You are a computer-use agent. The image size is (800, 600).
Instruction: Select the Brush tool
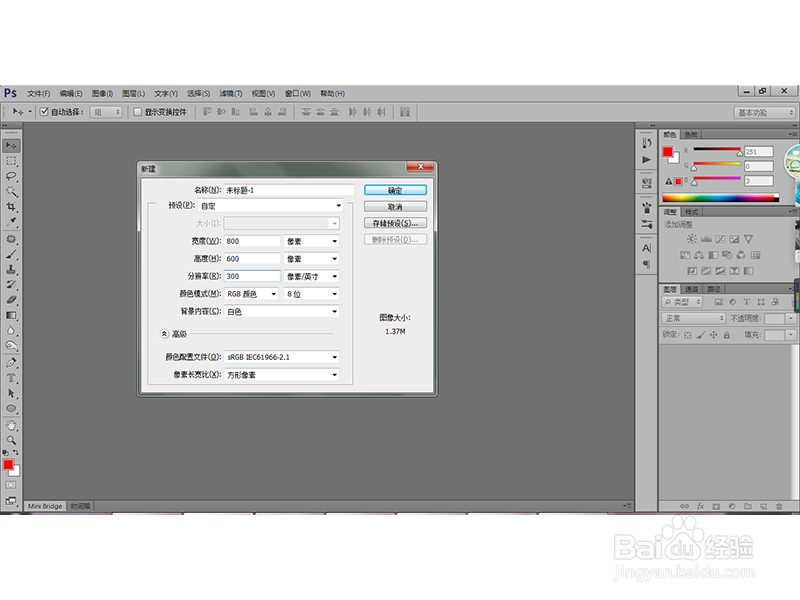point(11,255)
